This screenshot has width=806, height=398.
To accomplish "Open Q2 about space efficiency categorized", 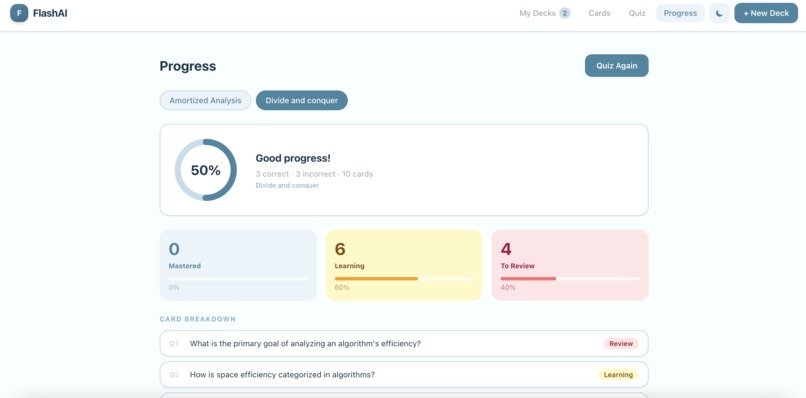I will (x=404, y=375).
